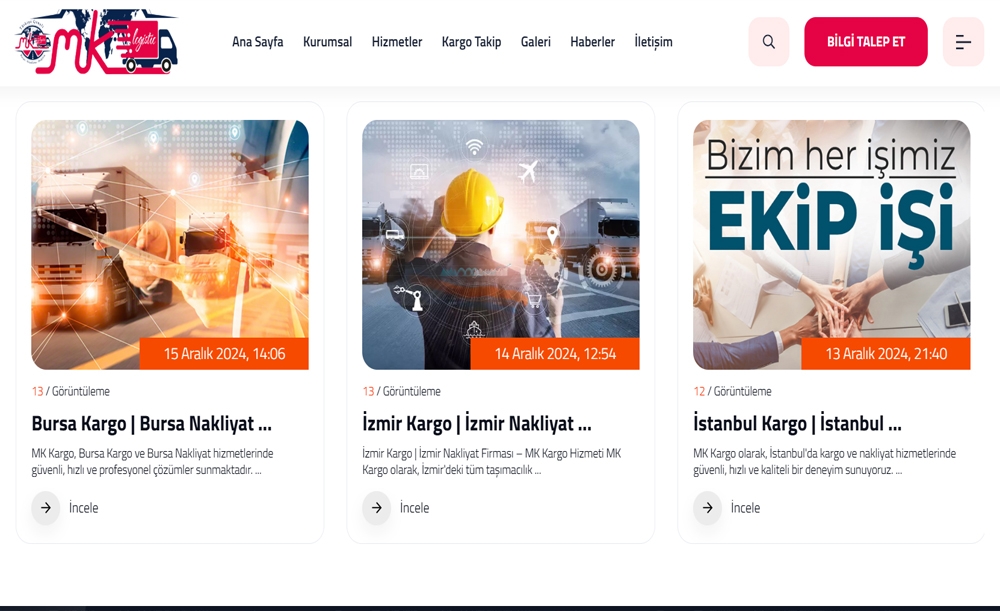The image size is (1000, 611).
Task: Open the Galeri page
Action: pyautogui.click(x=535, y=42)
